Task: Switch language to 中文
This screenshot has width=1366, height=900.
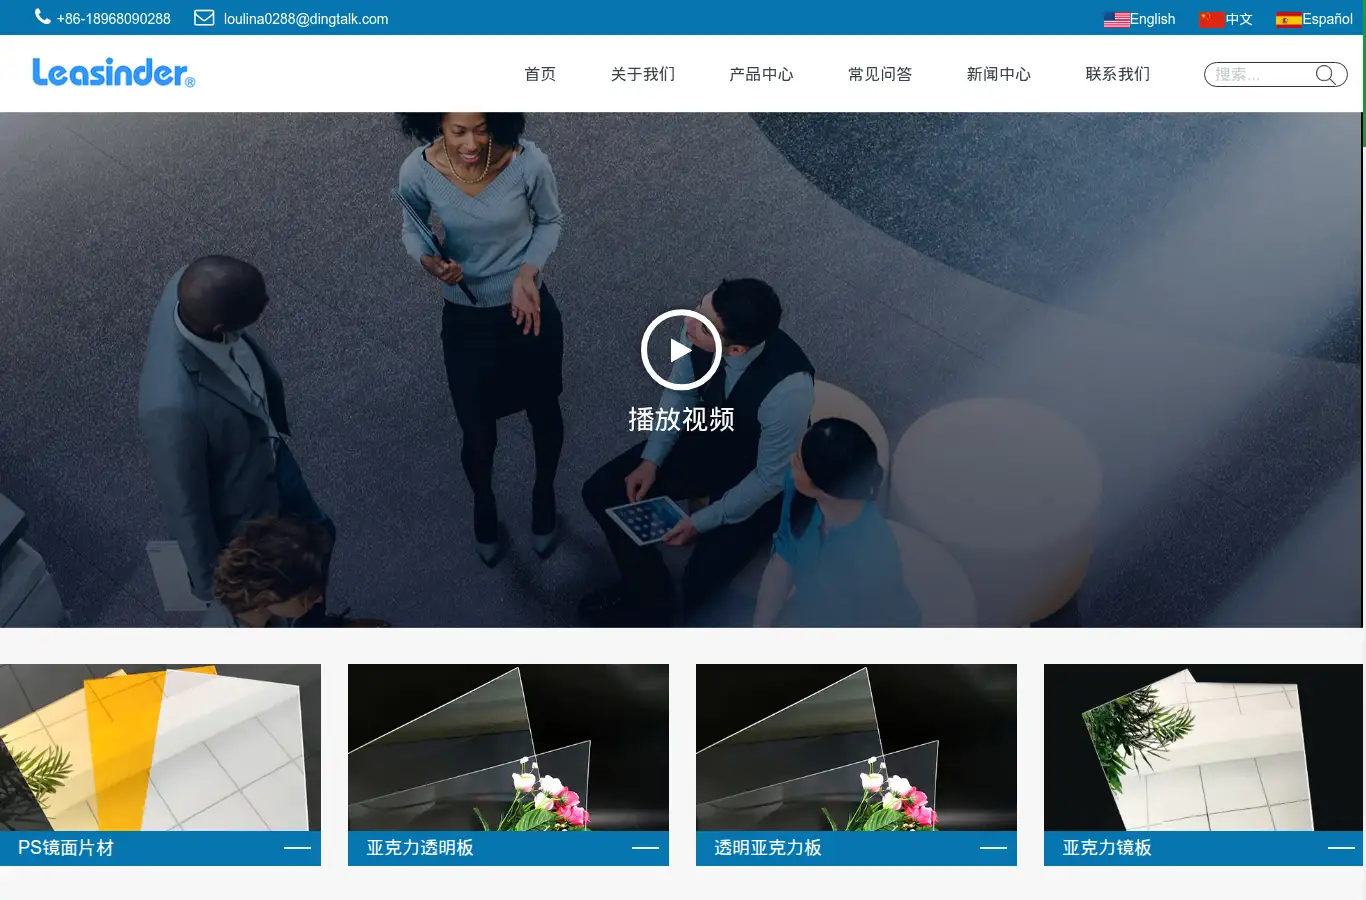Action: [x=1239, y=19]
